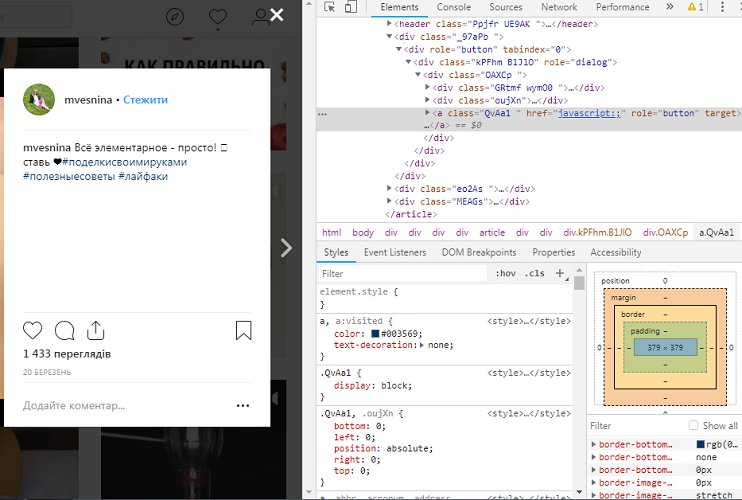742x500 pixels.
Task: Follow mvesnina via the Стежити link
Action: (145, 100)
